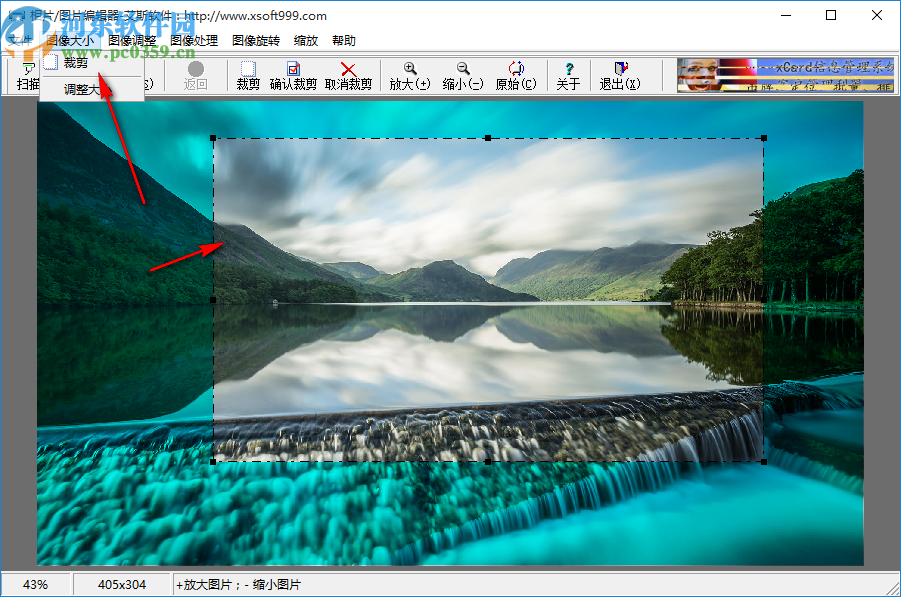The width and height of the screenshot is (901, 597).
Task: Open the 缩放 menu
Action: point(306,41)
